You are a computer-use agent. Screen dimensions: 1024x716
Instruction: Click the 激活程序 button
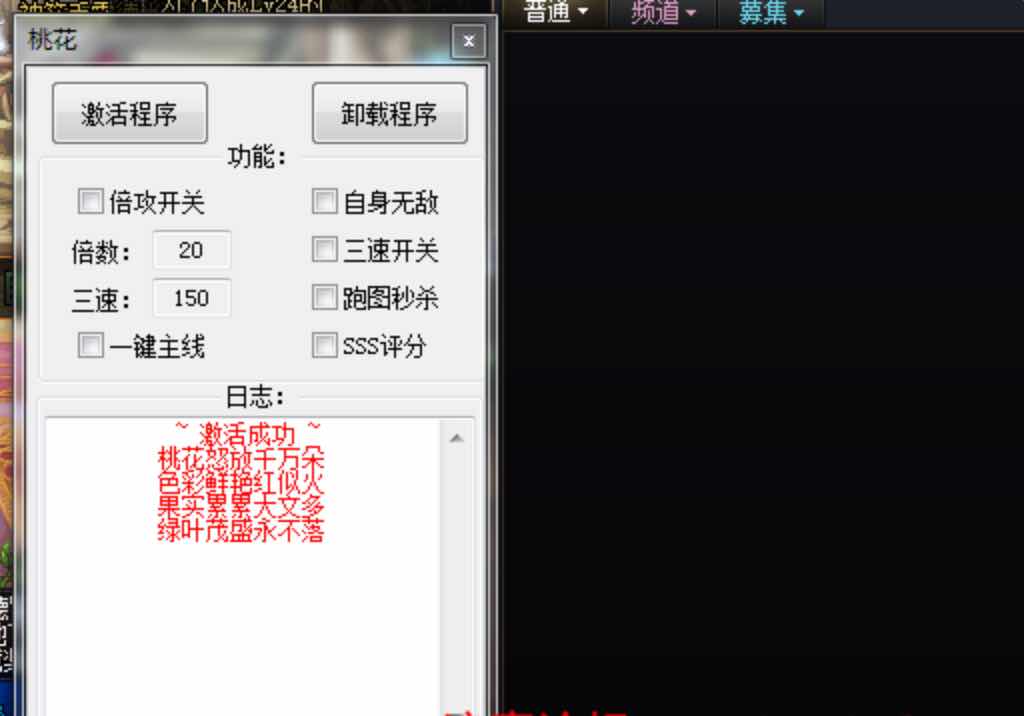tap(130, 113)
